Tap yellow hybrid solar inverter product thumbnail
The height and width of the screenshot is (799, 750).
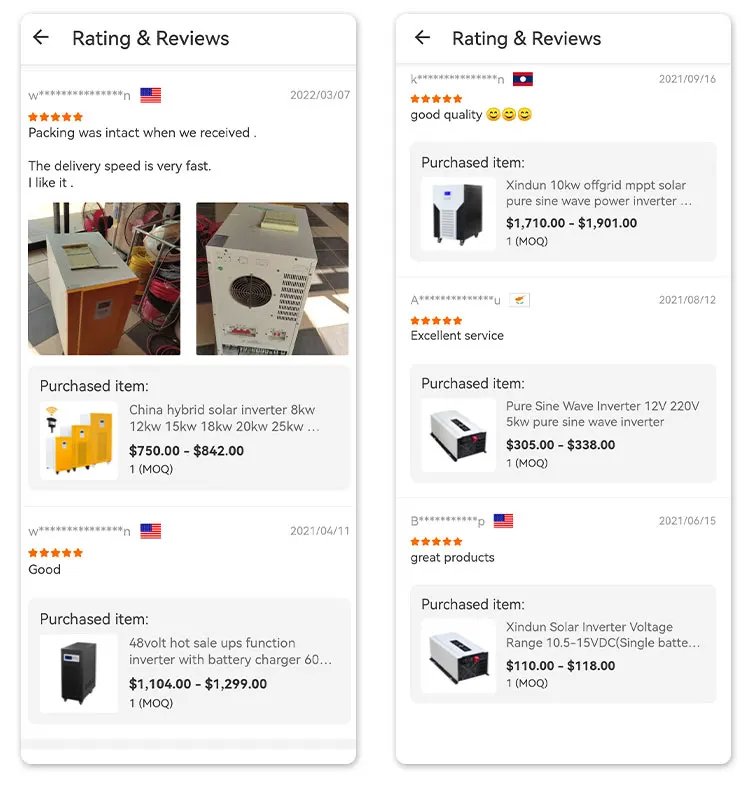tap(79, 441)
